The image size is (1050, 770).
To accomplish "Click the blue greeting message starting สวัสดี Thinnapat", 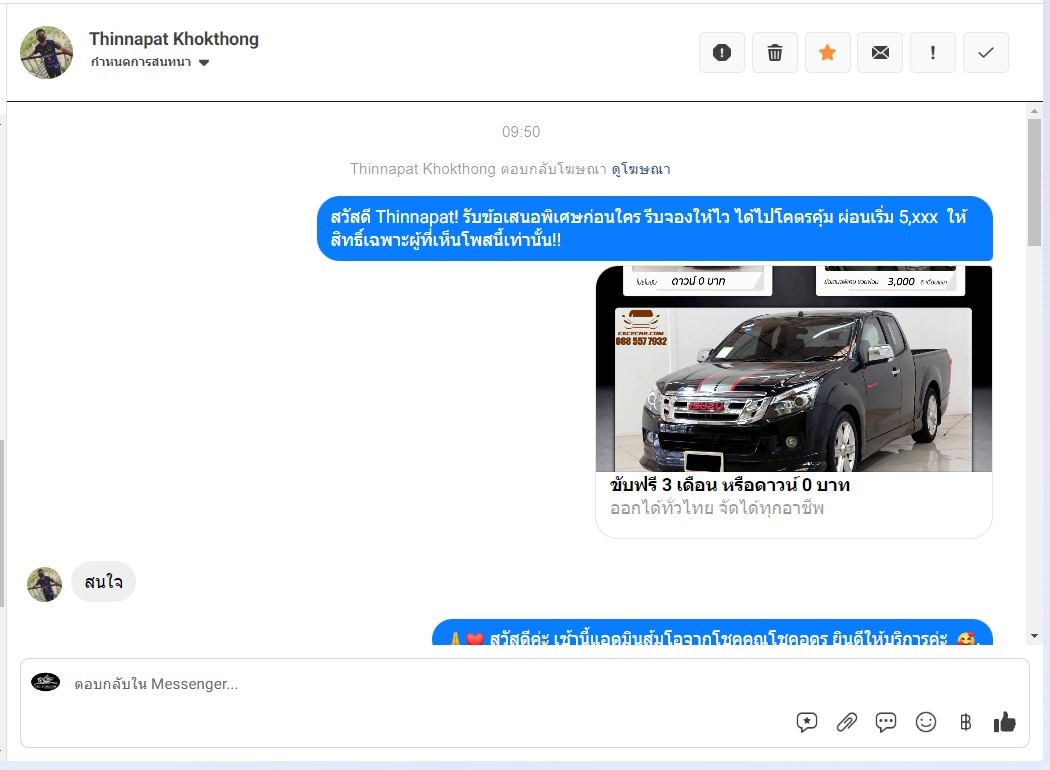I will click(655, 228).
